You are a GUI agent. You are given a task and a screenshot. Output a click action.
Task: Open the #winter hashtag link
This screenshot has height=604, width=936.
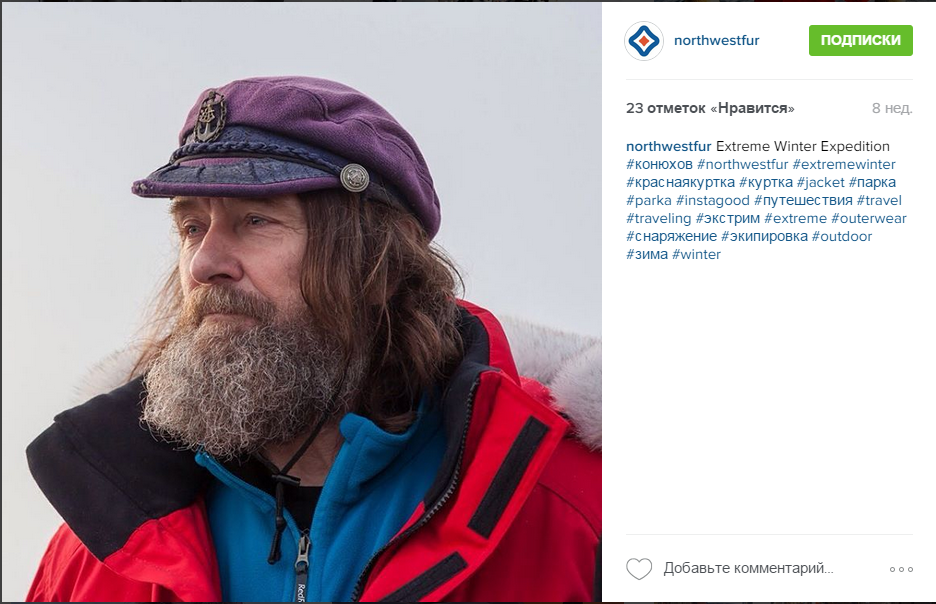coord(696,254)
